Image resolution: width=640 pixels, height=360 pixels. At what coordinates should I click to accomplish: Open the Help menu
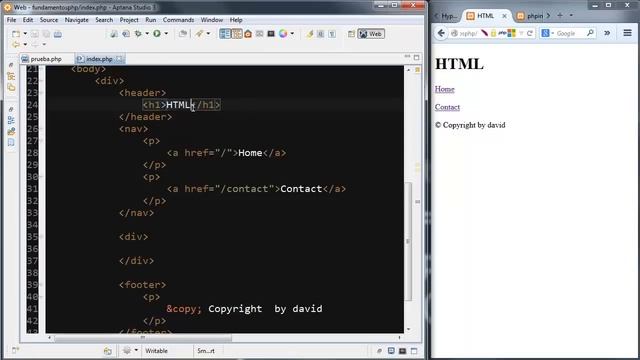236,20
